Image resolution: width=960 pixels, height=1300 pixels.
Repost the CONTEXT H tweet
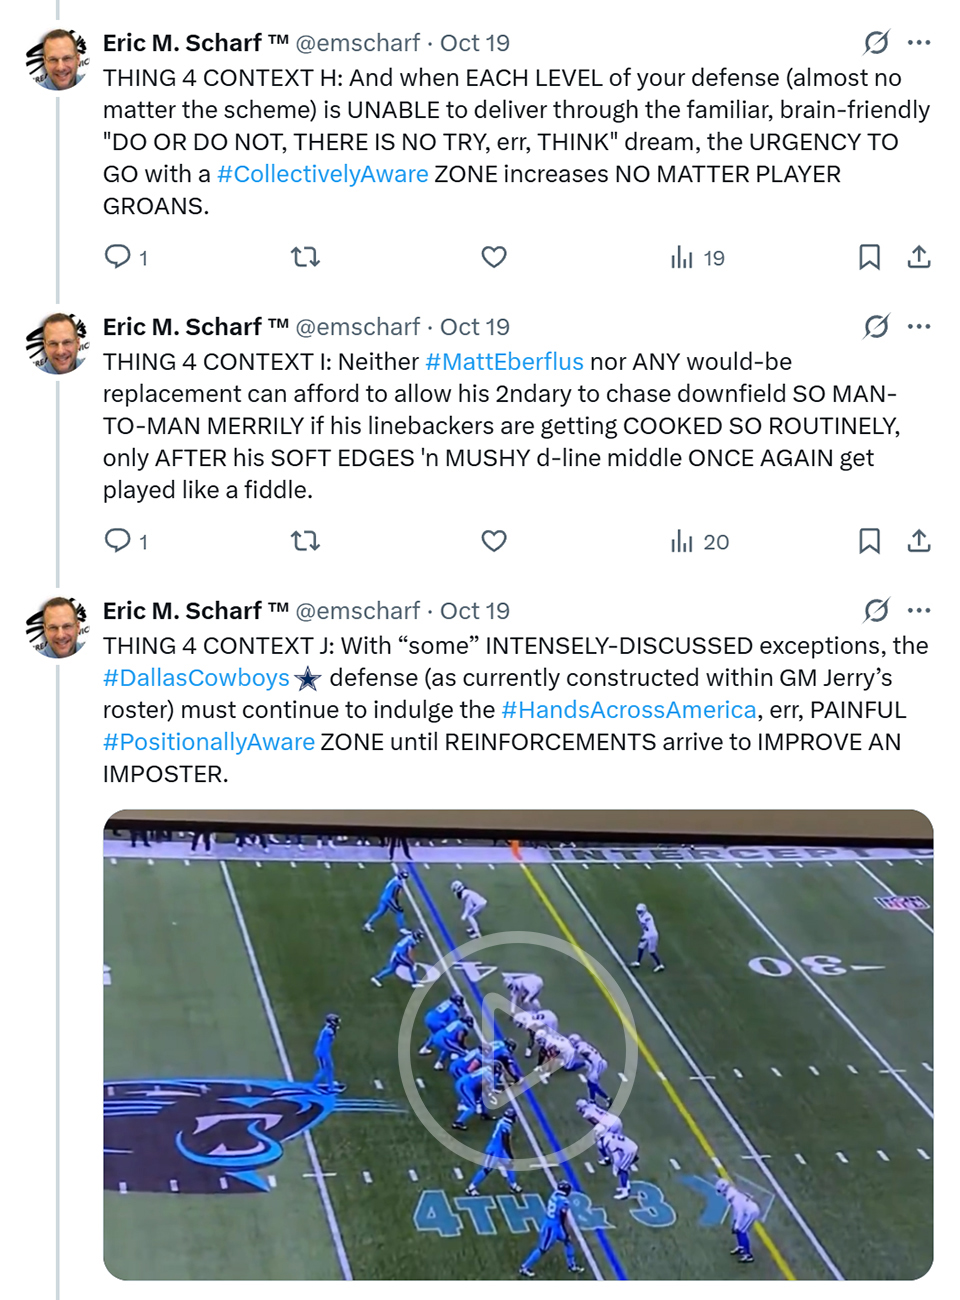pyautogui.click(x=305, y=257)
